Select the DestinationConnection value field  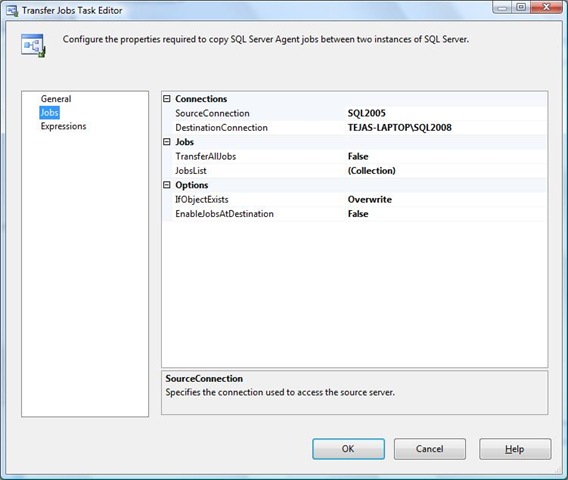(446, 128)
